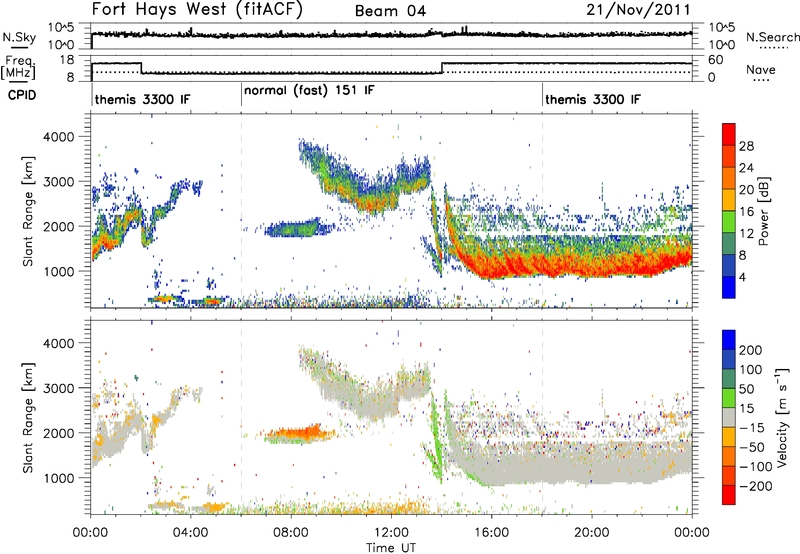Viewport: 800px width, 554px height.
Task: Click the '-50' tick on Velocity colorbar
Action: [x=752, y=447]
